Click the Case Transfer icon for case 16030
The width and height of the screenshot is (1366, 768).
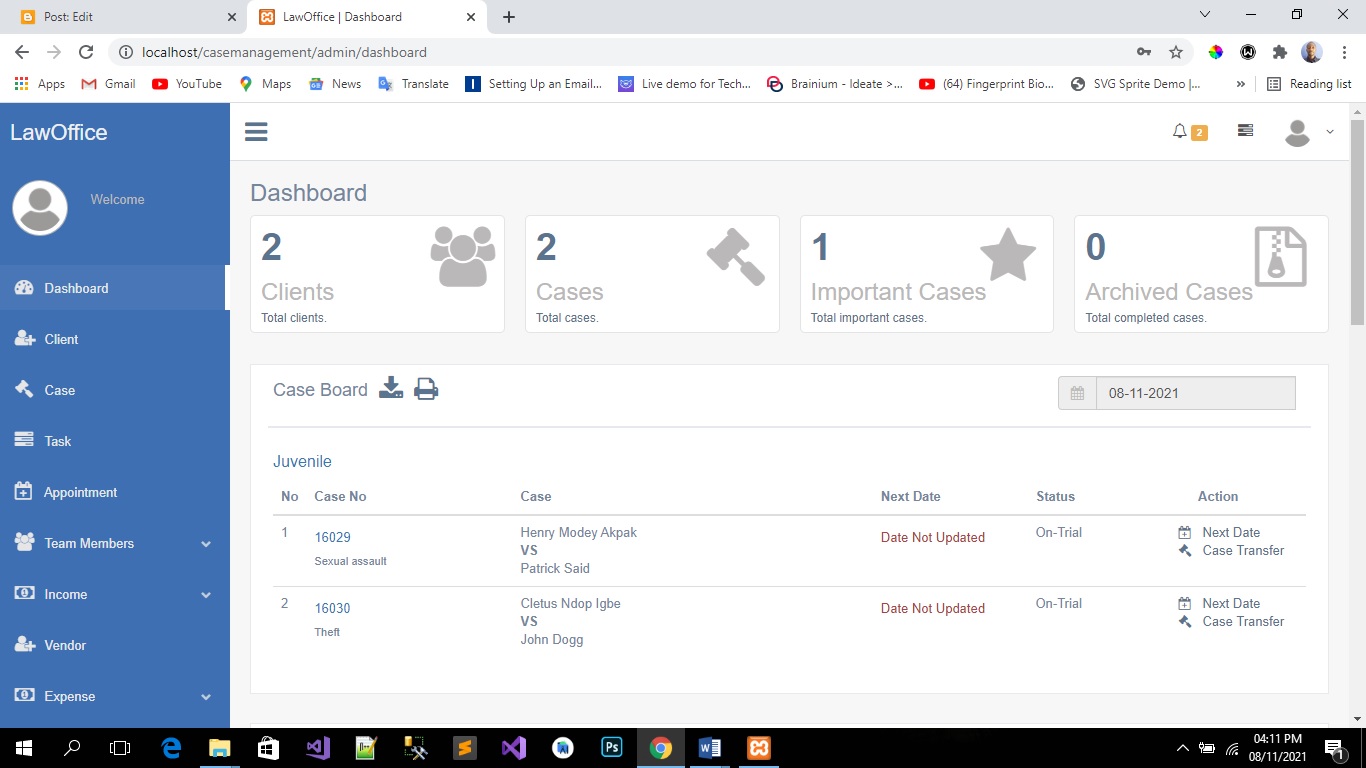(x=1185, y=621)
